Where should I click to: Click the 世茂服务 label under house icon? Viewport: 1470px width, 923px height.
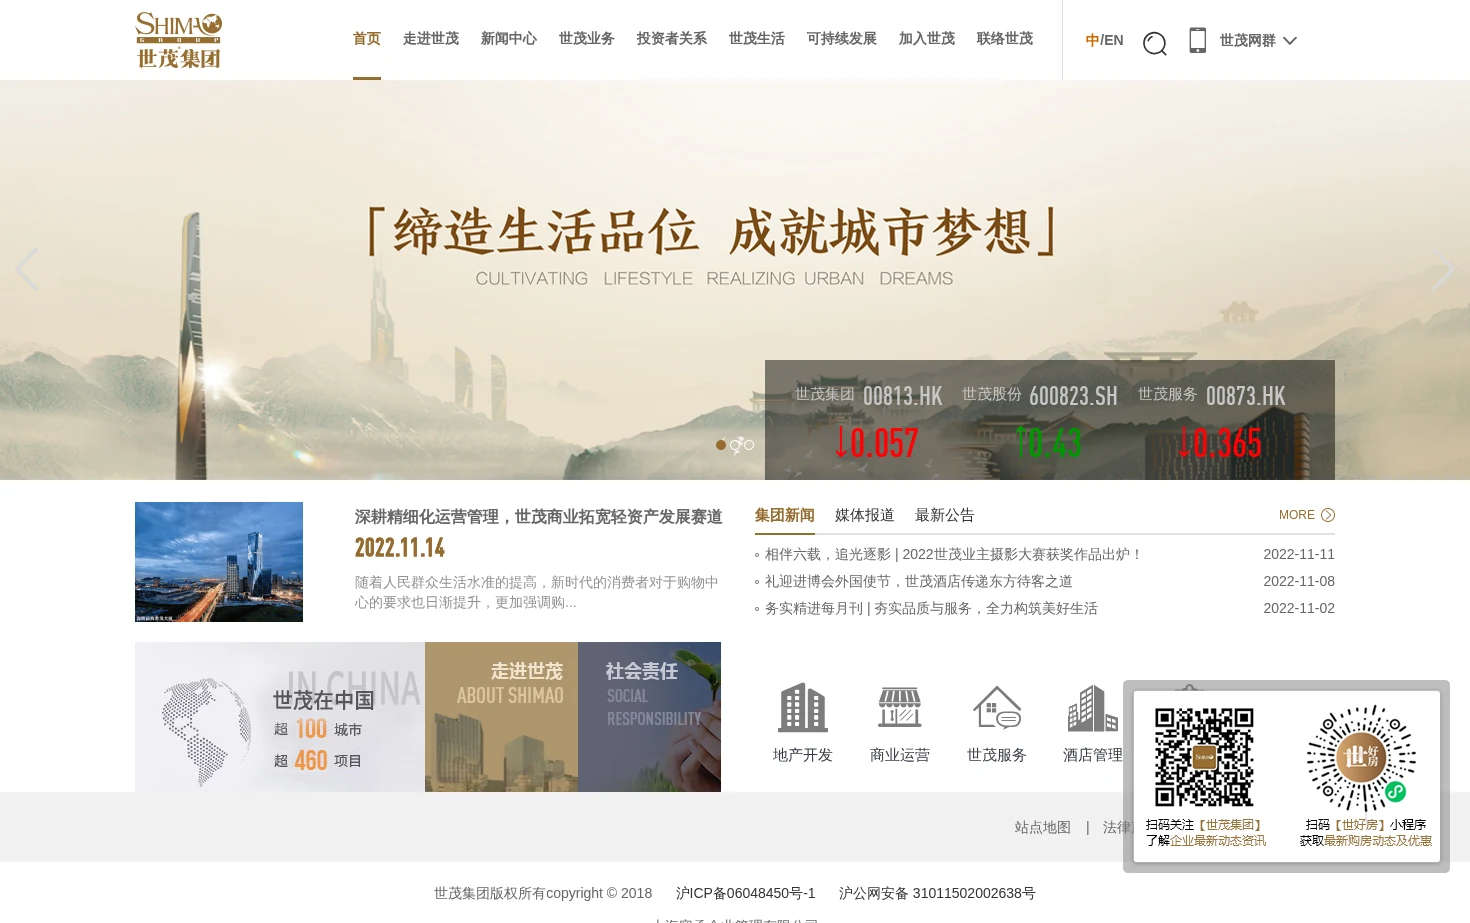tap(997, 755)
